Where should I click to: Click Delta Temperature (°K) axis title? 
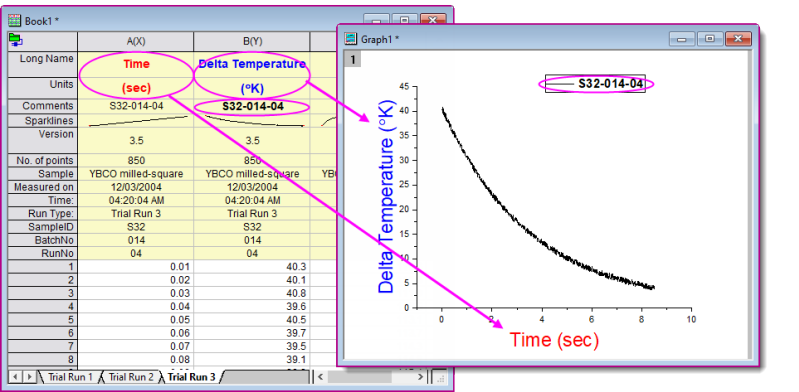386,197
